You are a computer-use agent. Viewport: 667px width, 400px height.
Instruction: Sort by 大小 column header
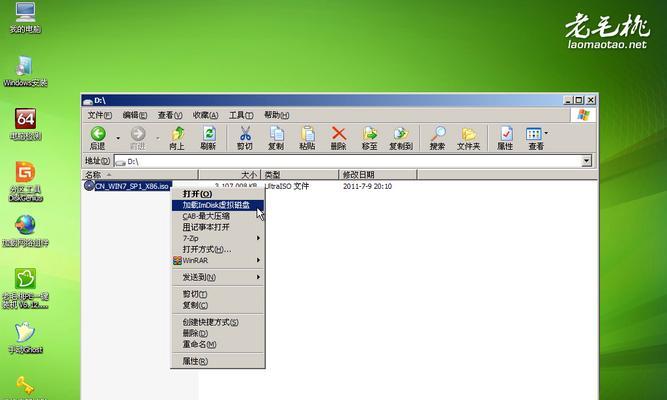point(230,174)
